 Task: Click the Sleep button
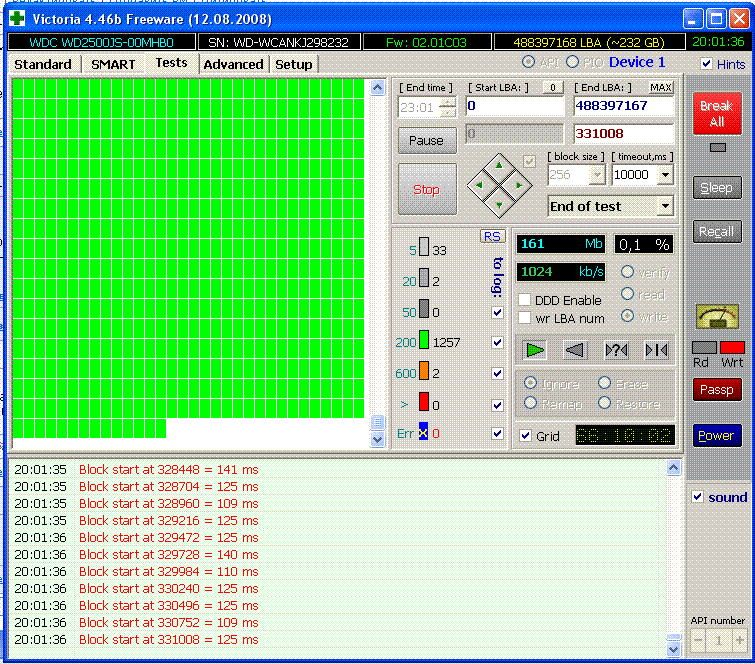tap(717, 187)
